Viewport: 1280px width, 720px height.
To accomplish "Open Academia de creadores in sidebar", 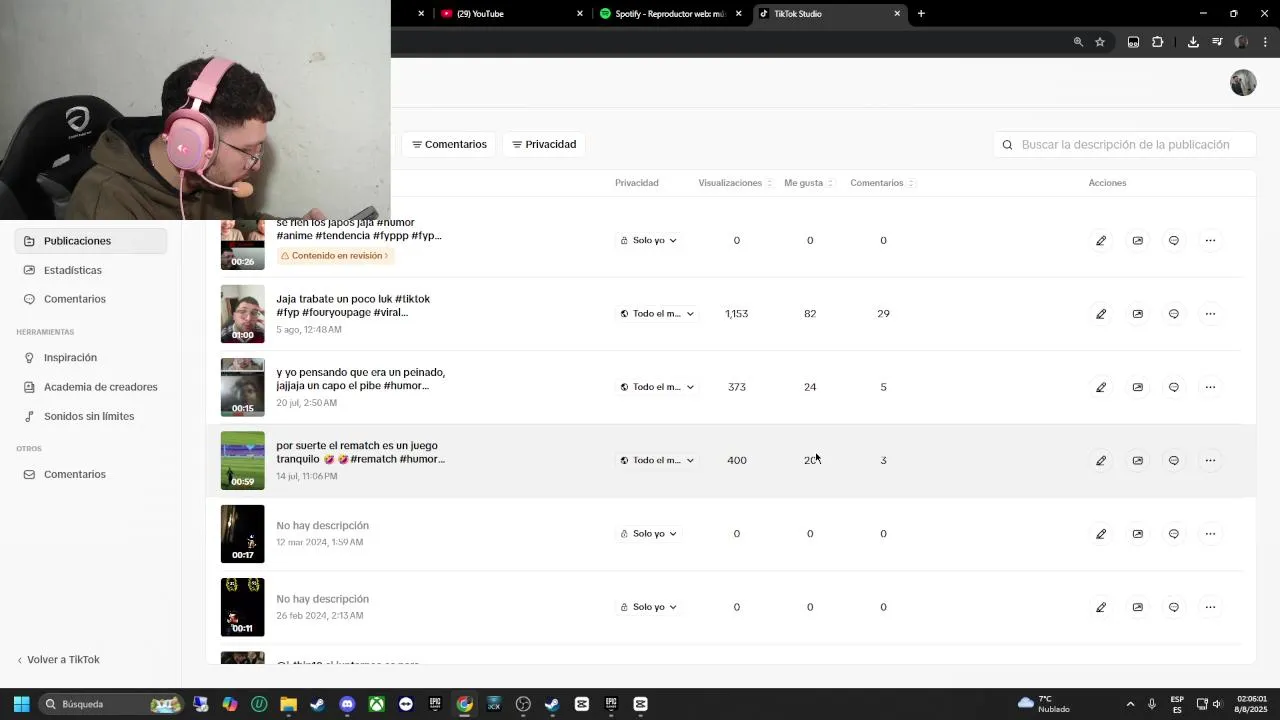I will pos(91,387).
